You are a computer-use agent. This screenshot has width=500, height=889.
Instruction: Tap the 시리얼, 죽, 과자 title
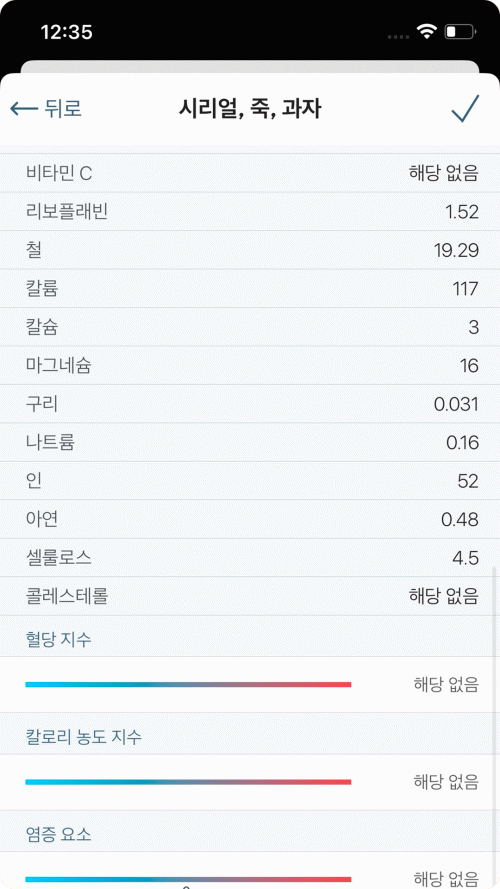250,108
